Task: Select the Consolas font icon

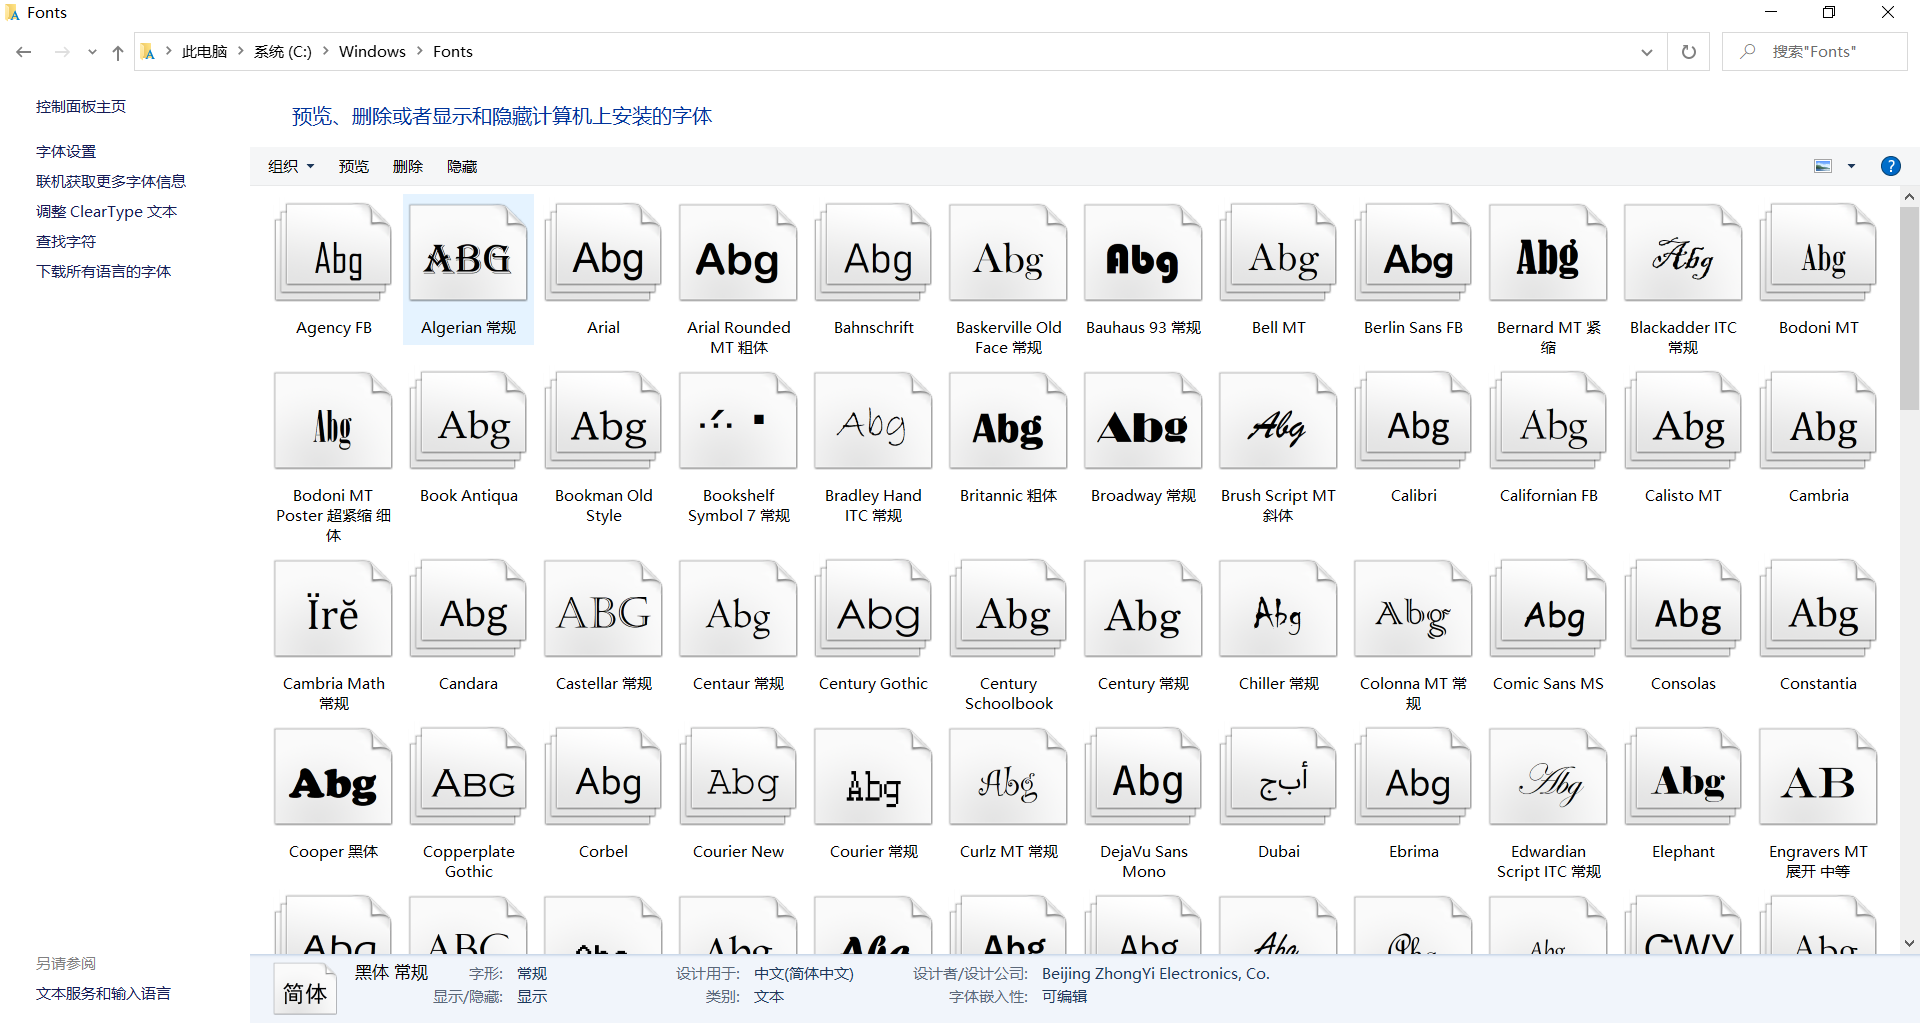Action: [1683, 609]
